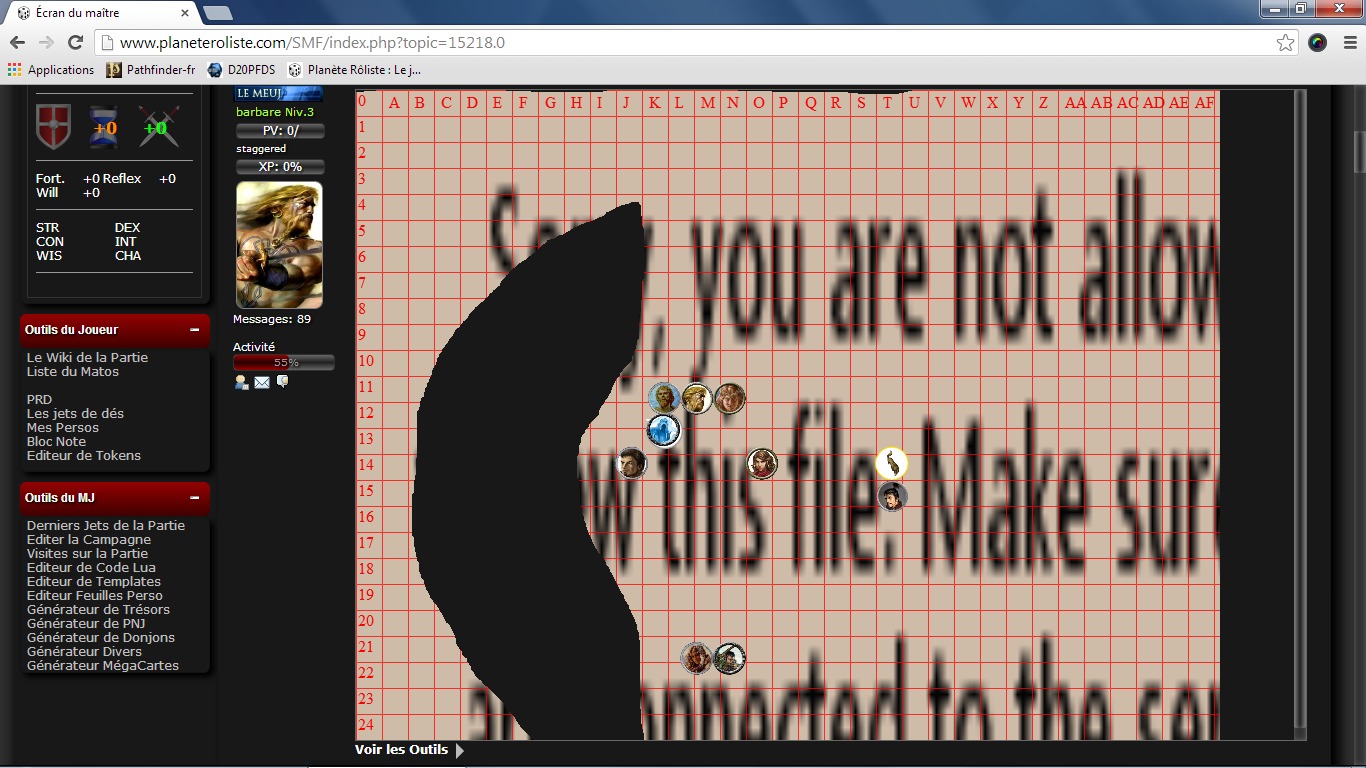Select the yellow-ringed animal token
1366x768 pixels.
pyautogui.click(x=891, y=463)
